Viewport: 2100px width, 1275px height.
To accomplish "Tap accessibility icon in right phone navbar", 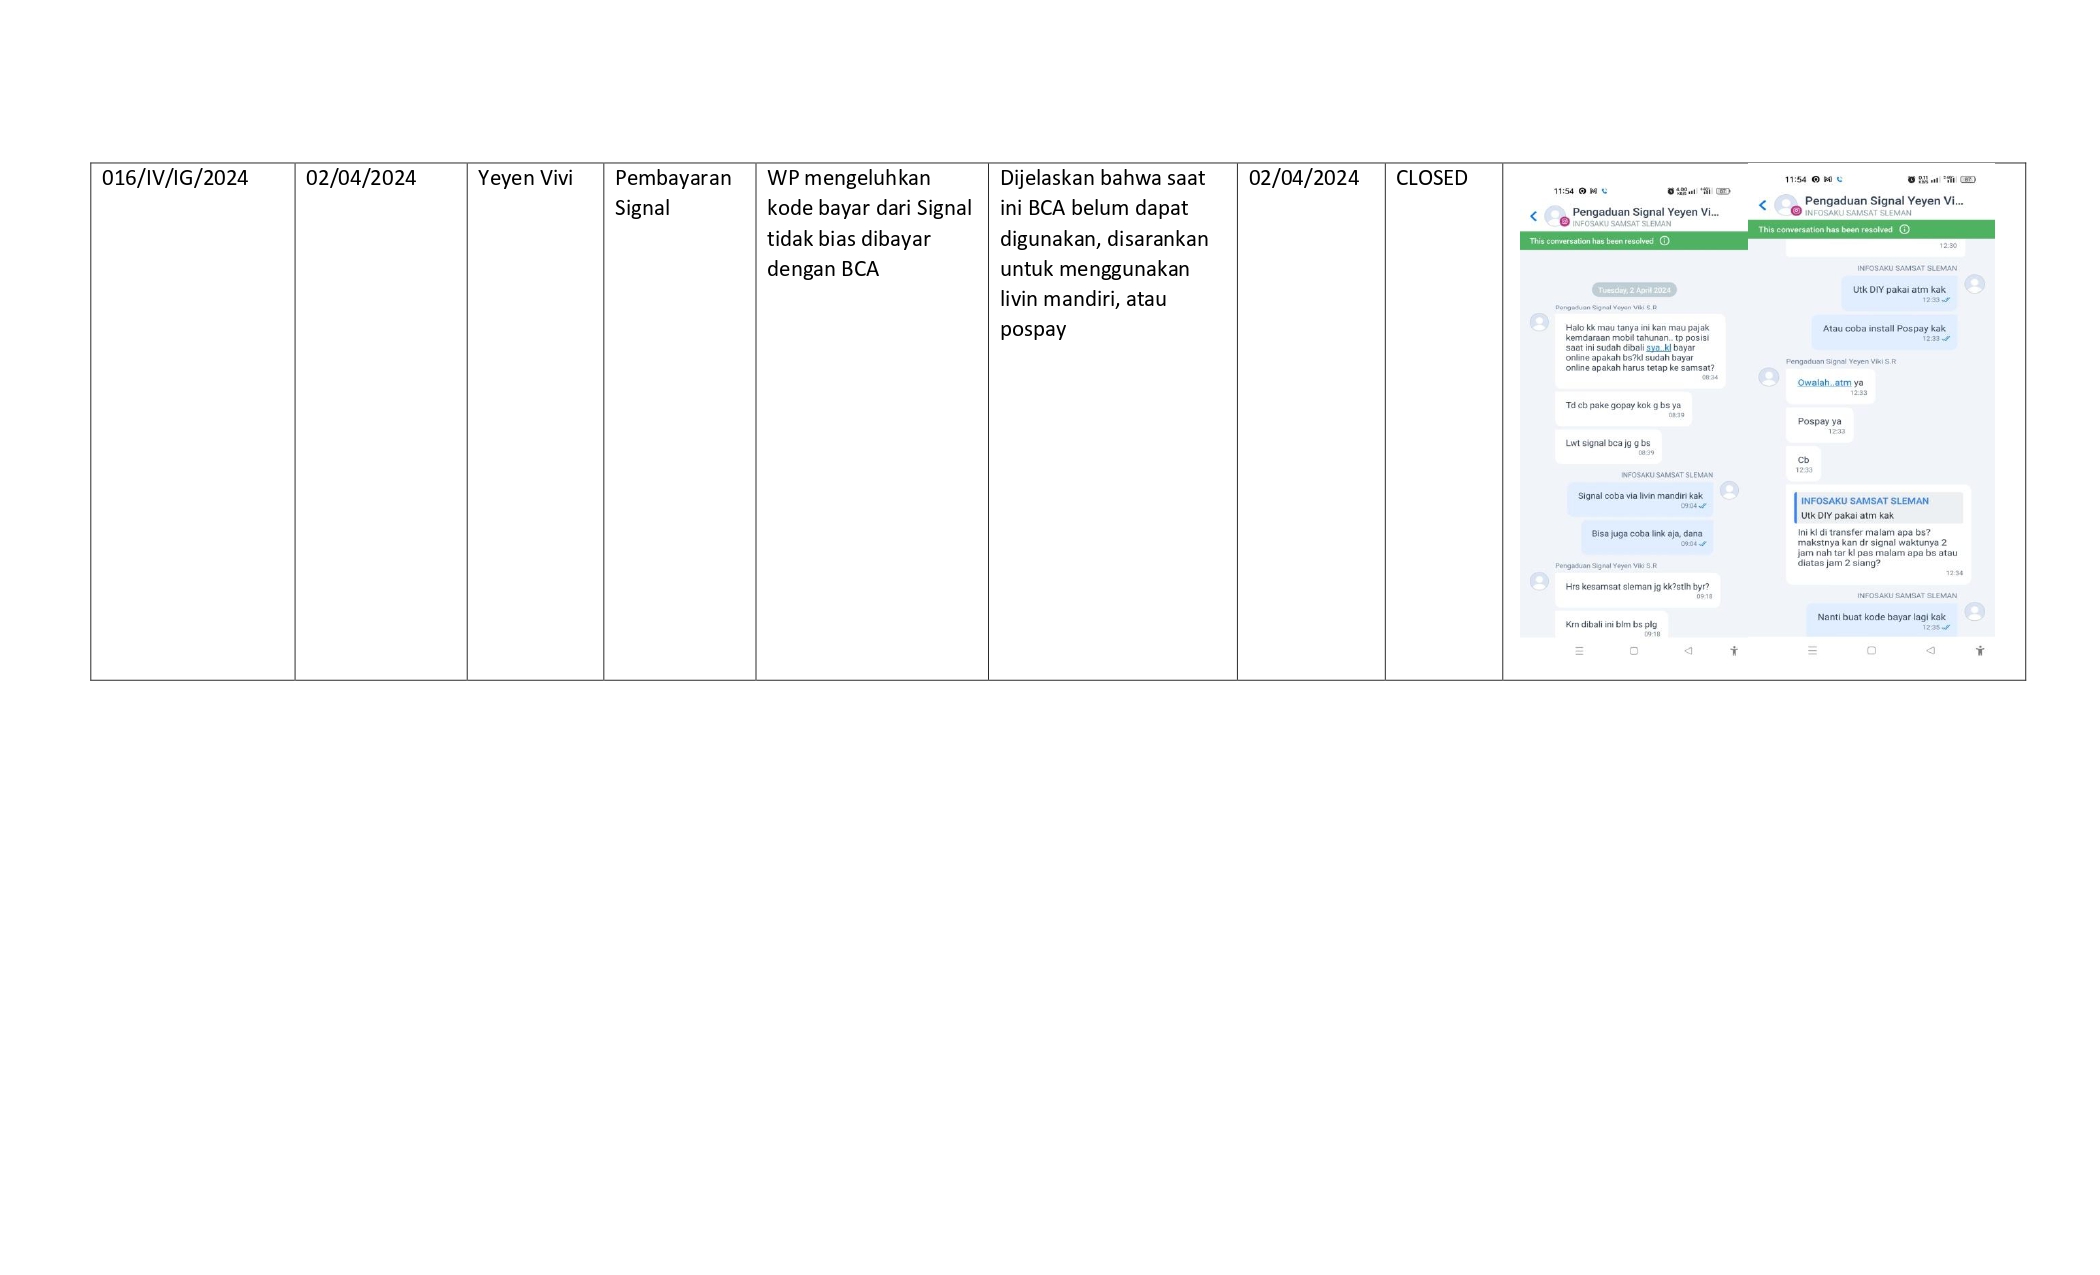I will 1980,651.
